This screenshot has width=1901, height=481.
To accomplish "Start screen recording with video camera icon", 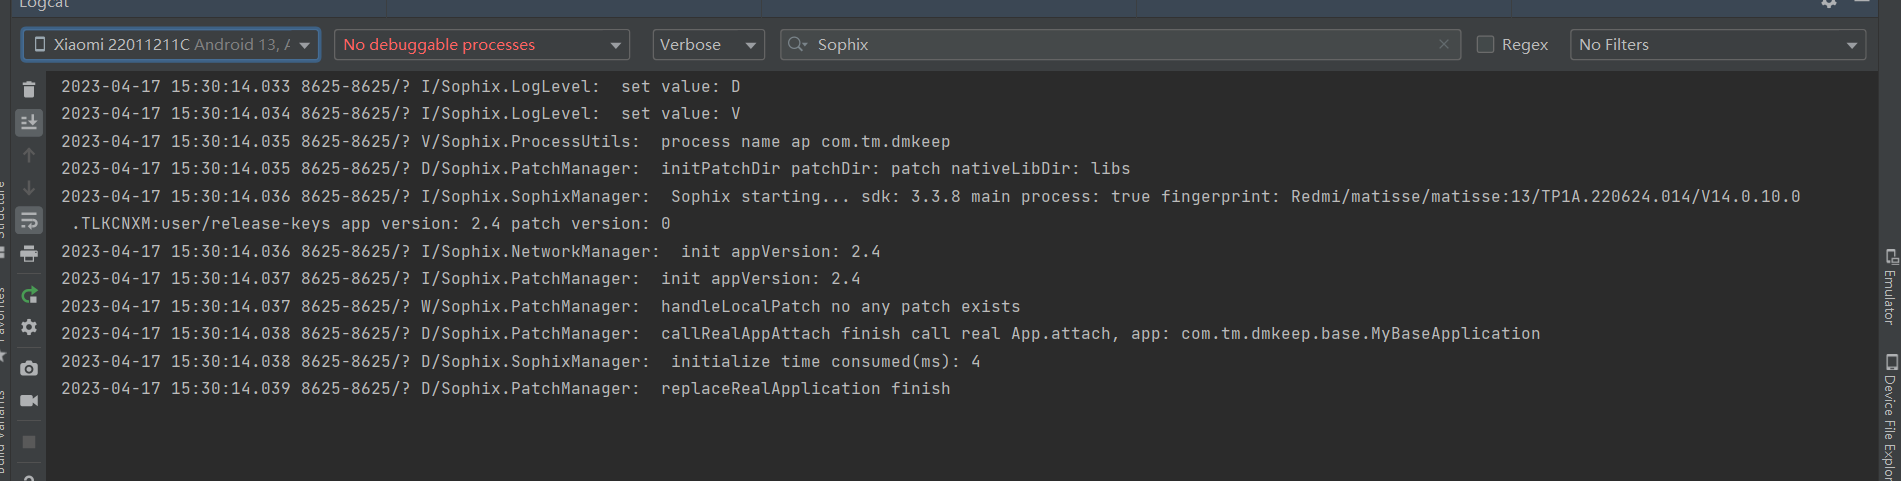I will (29, 400).
